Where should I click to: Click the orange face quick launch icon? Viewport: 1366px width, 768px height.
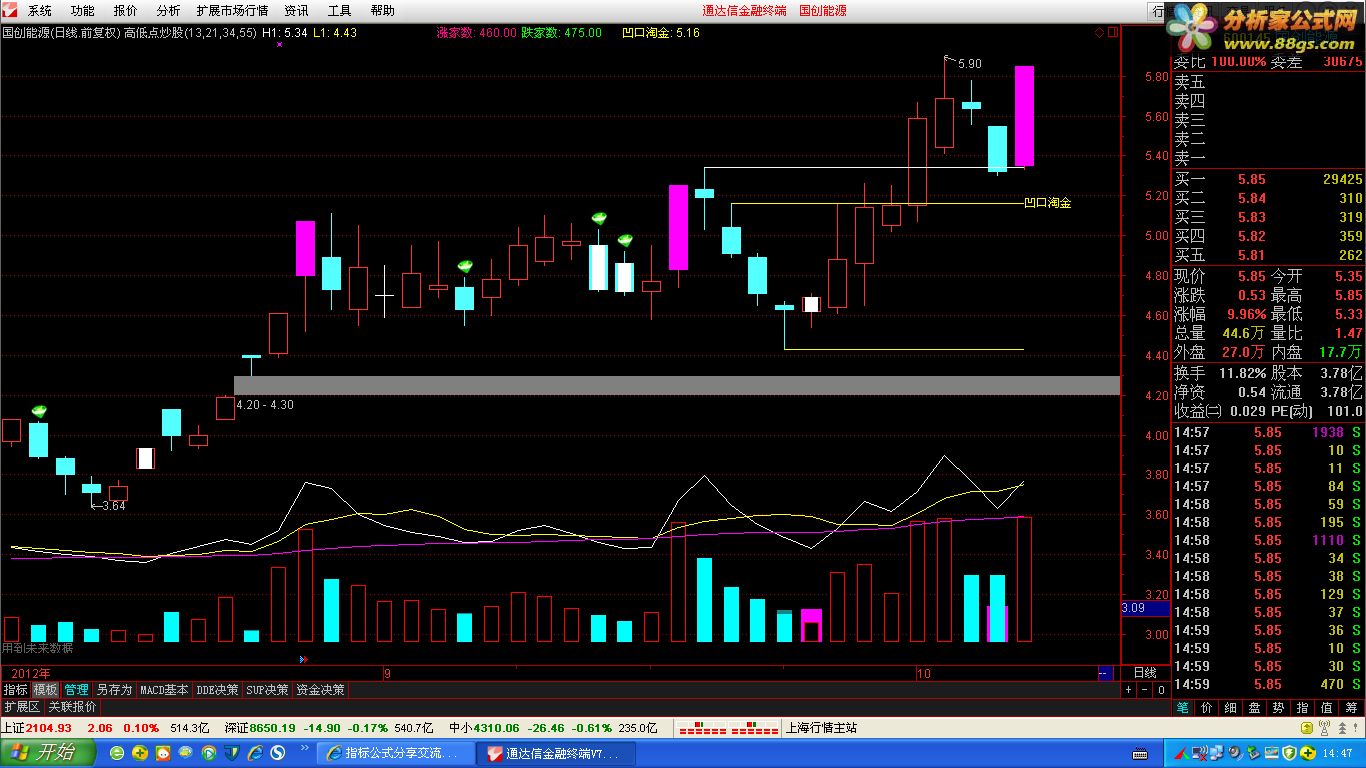[163, 753]
